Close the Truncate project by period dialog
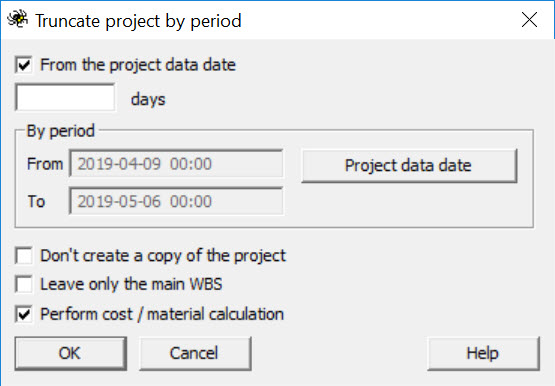This screenshot has height=386, width=555. coord(529,20)
